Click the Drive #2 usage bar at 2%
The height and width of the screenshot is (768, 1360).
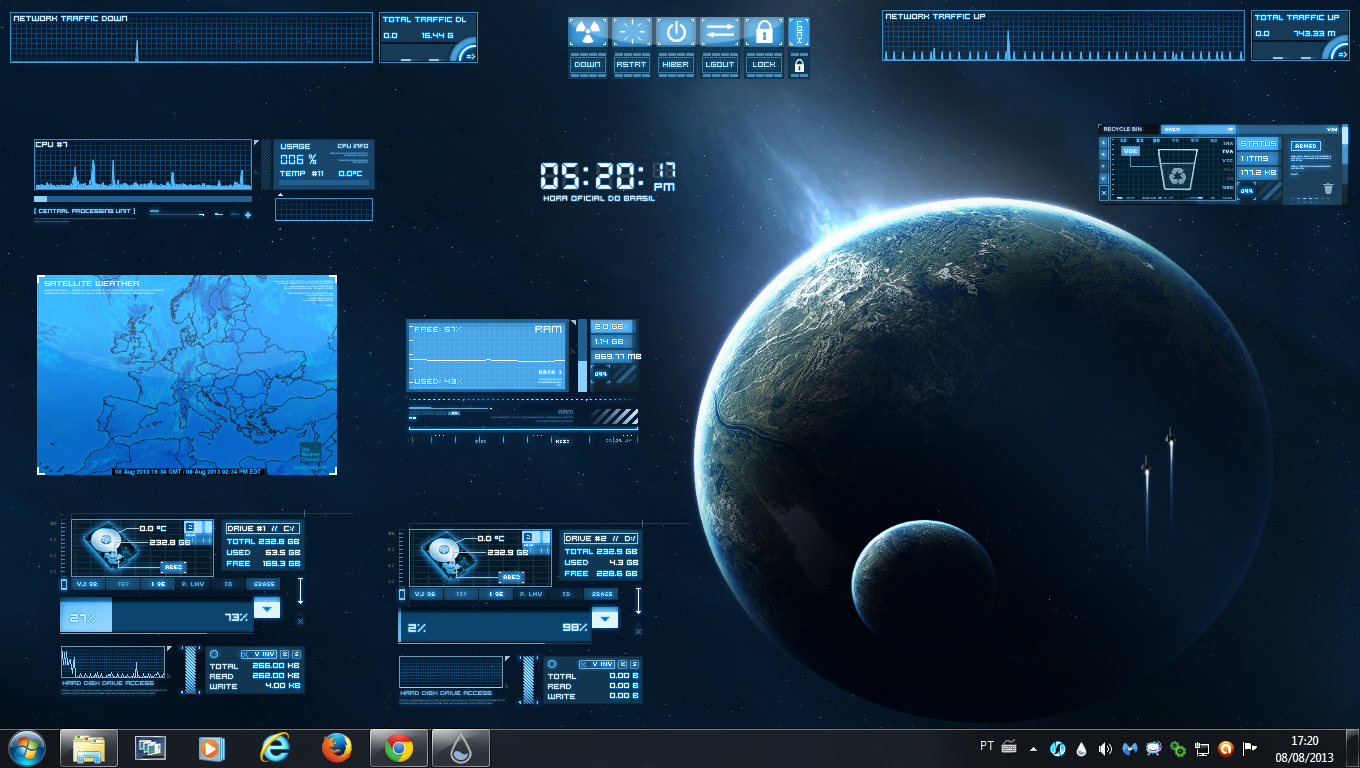[x=495, y=627]
